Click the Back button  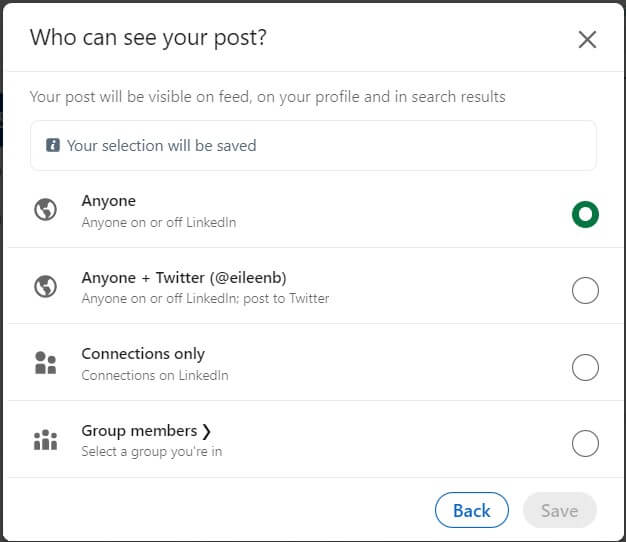471,510
